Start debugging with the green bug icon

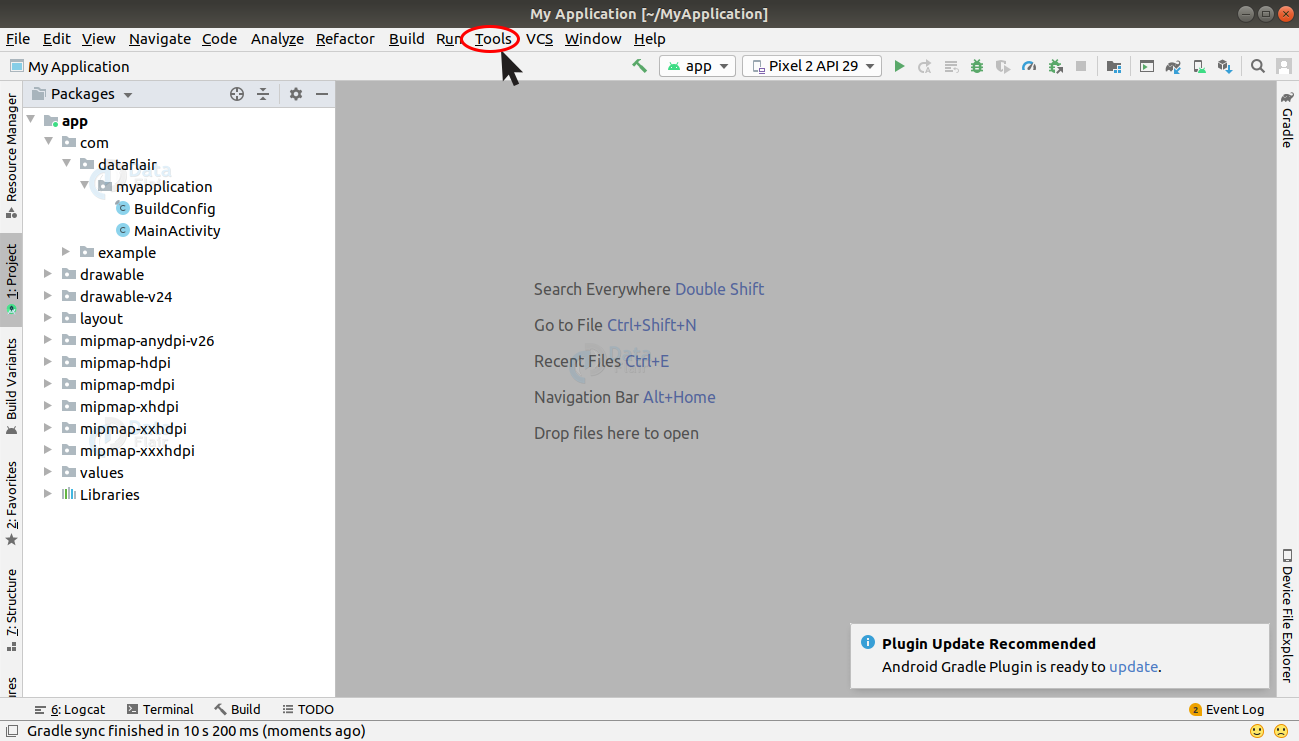(x=977, y=66)
